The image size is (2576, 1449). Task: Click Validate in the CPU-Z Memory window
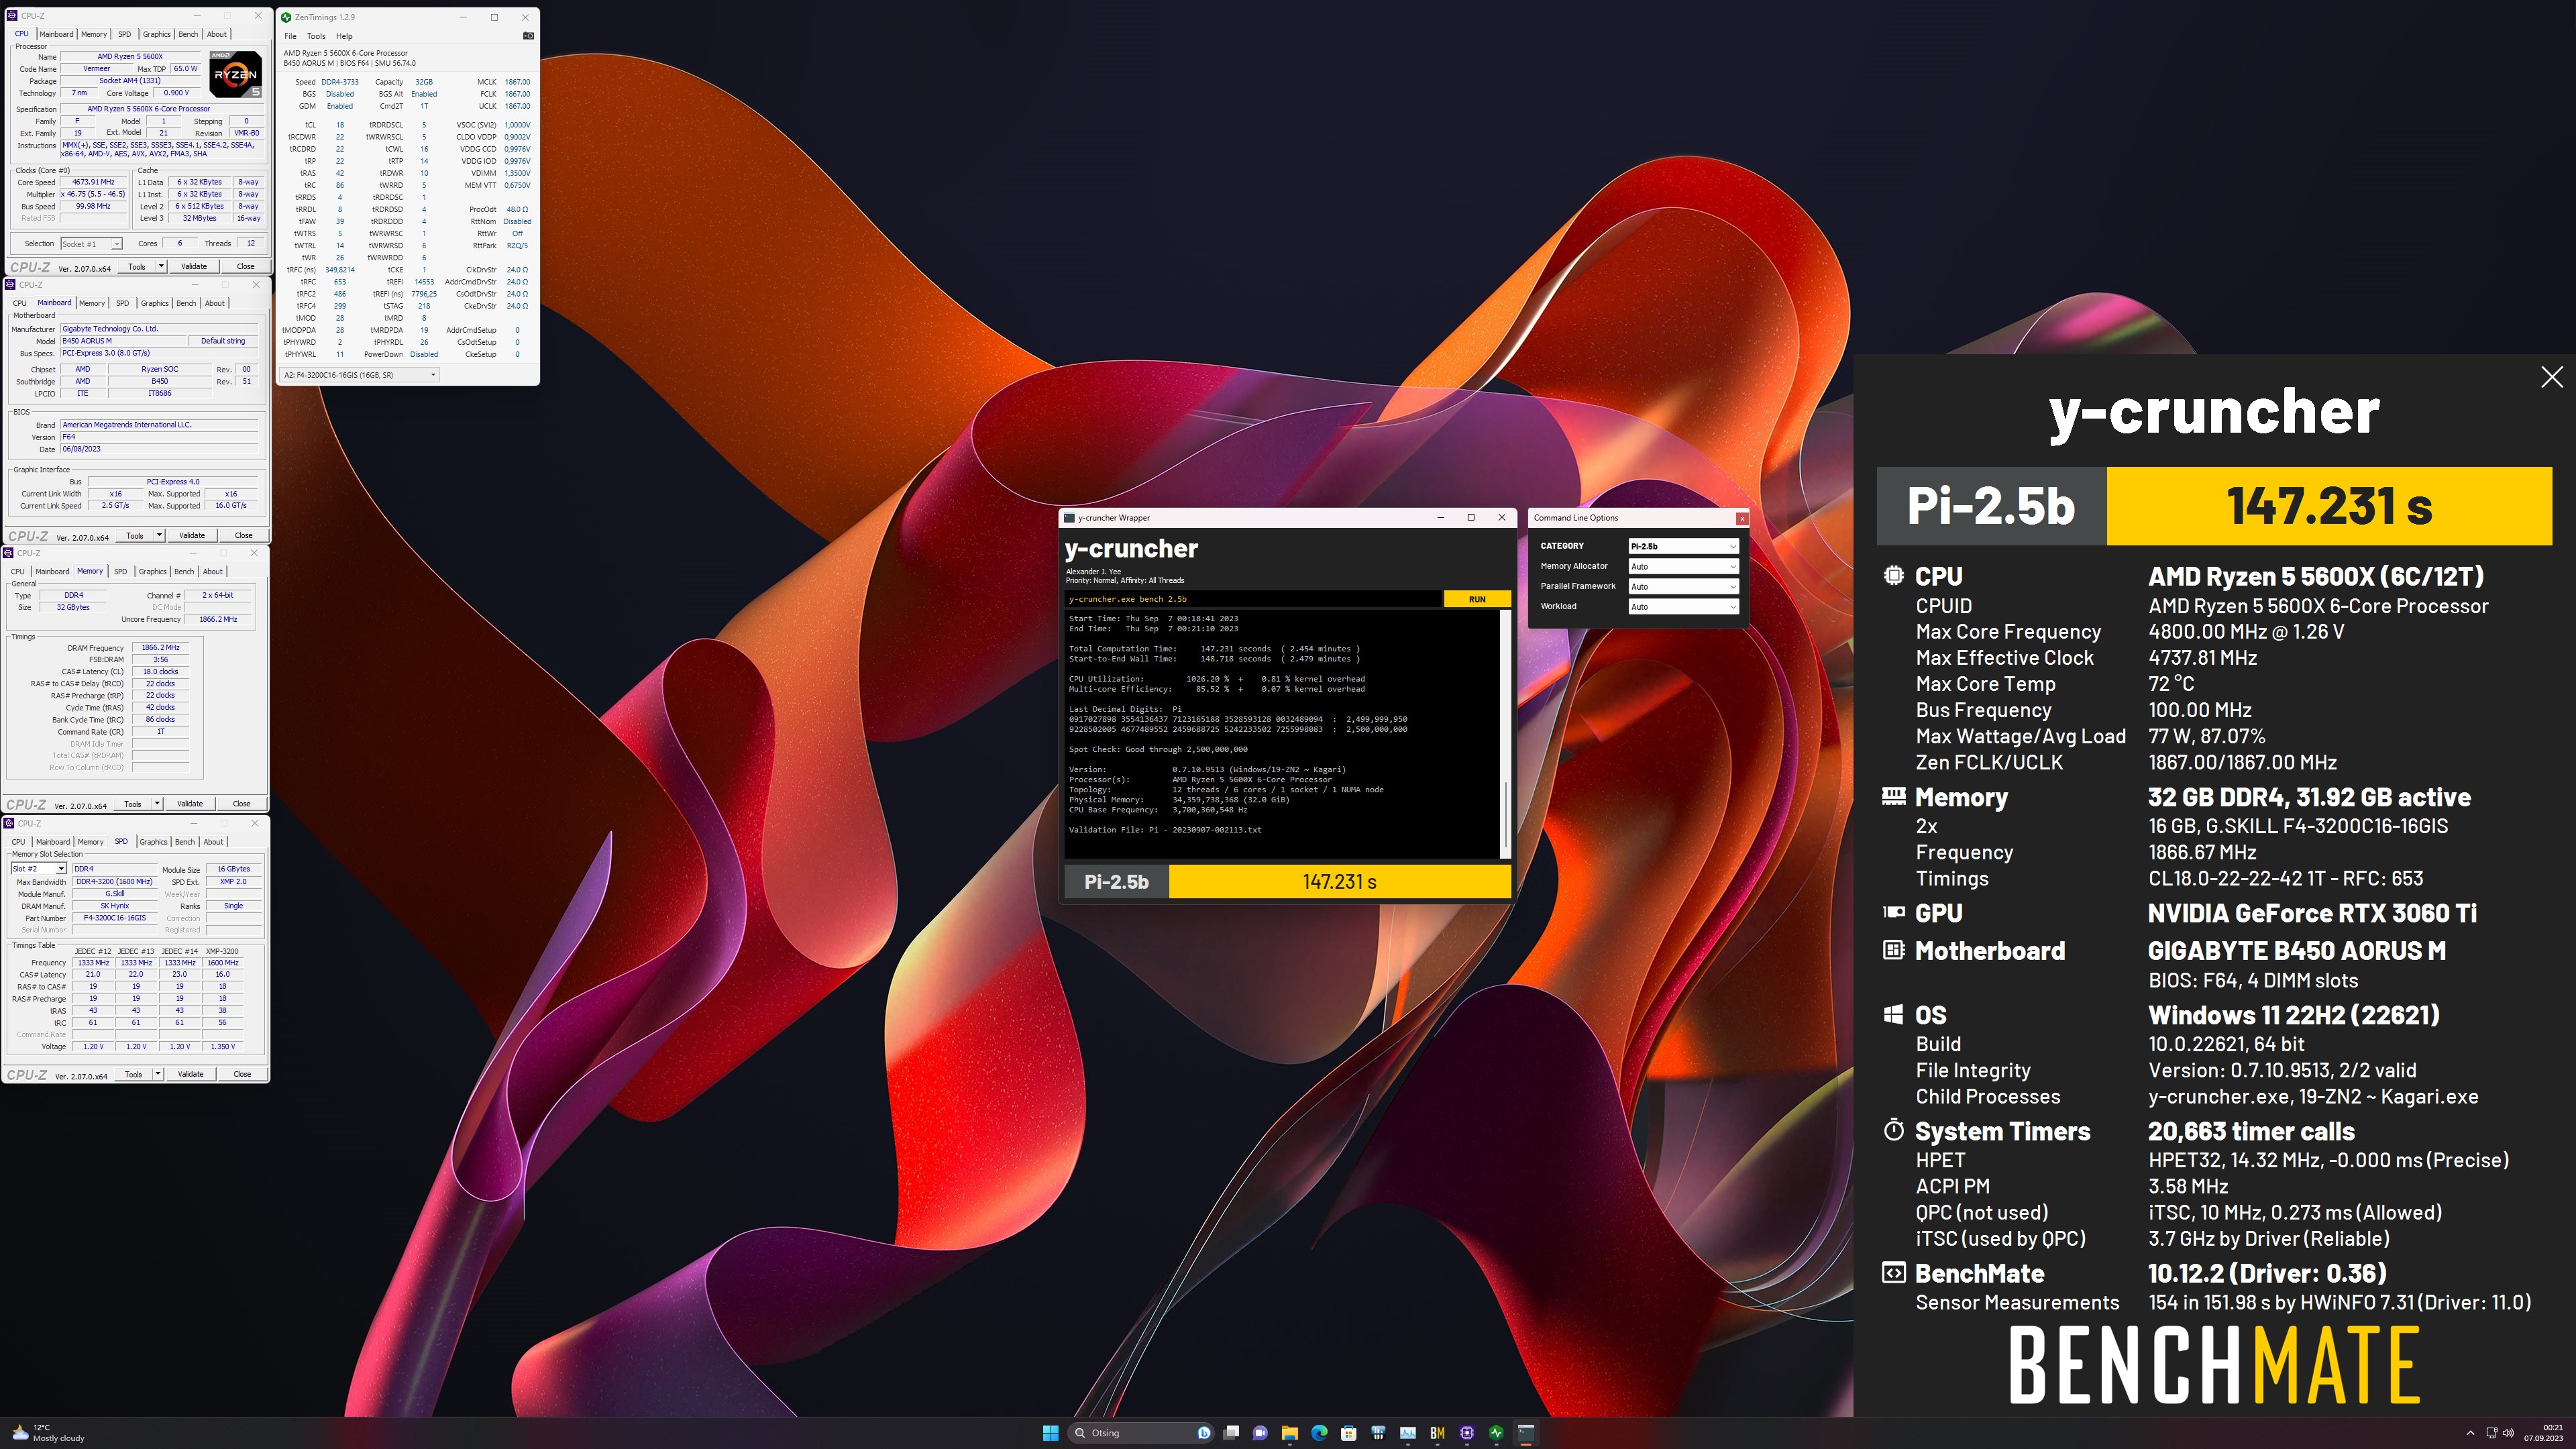pyautogui.click(x=190, y=804)
